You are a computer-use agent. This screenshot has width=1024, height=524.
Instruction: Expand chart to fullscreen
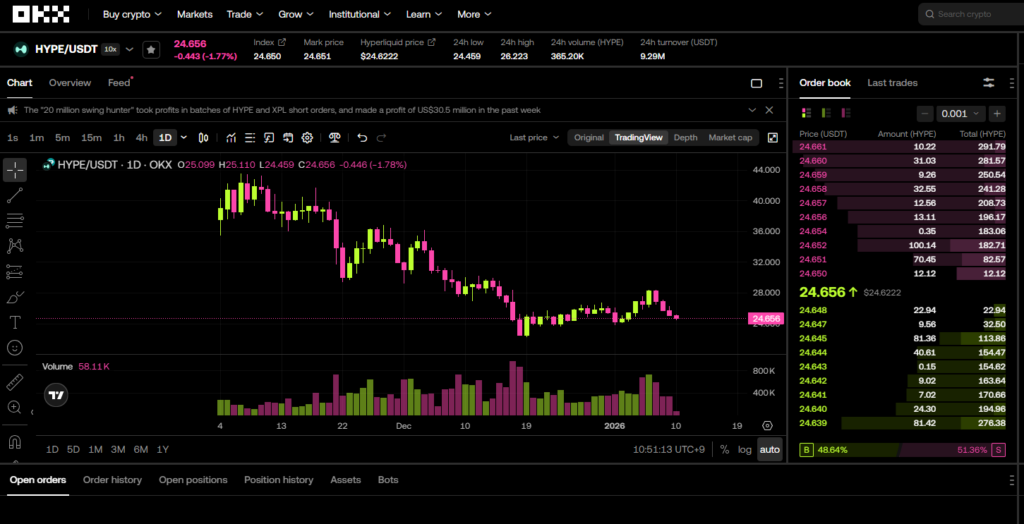click(773, 138)
